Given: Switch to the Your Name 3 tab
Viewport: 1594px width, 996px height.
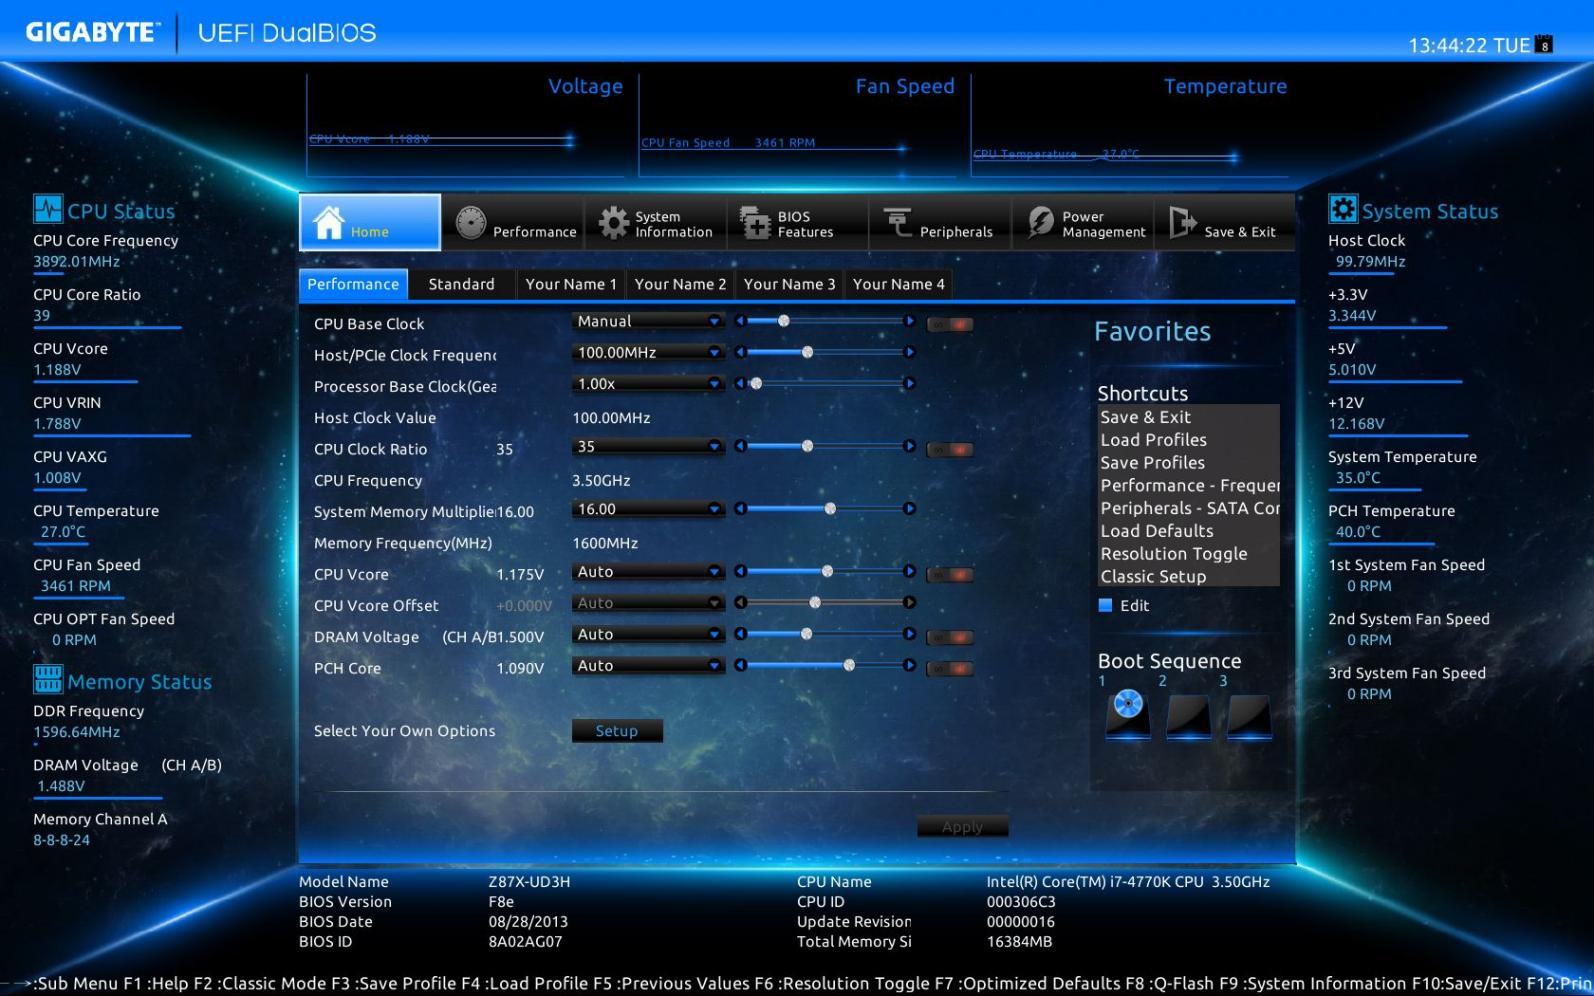Looking at the screenshot, I should click(x=789, y=284).
